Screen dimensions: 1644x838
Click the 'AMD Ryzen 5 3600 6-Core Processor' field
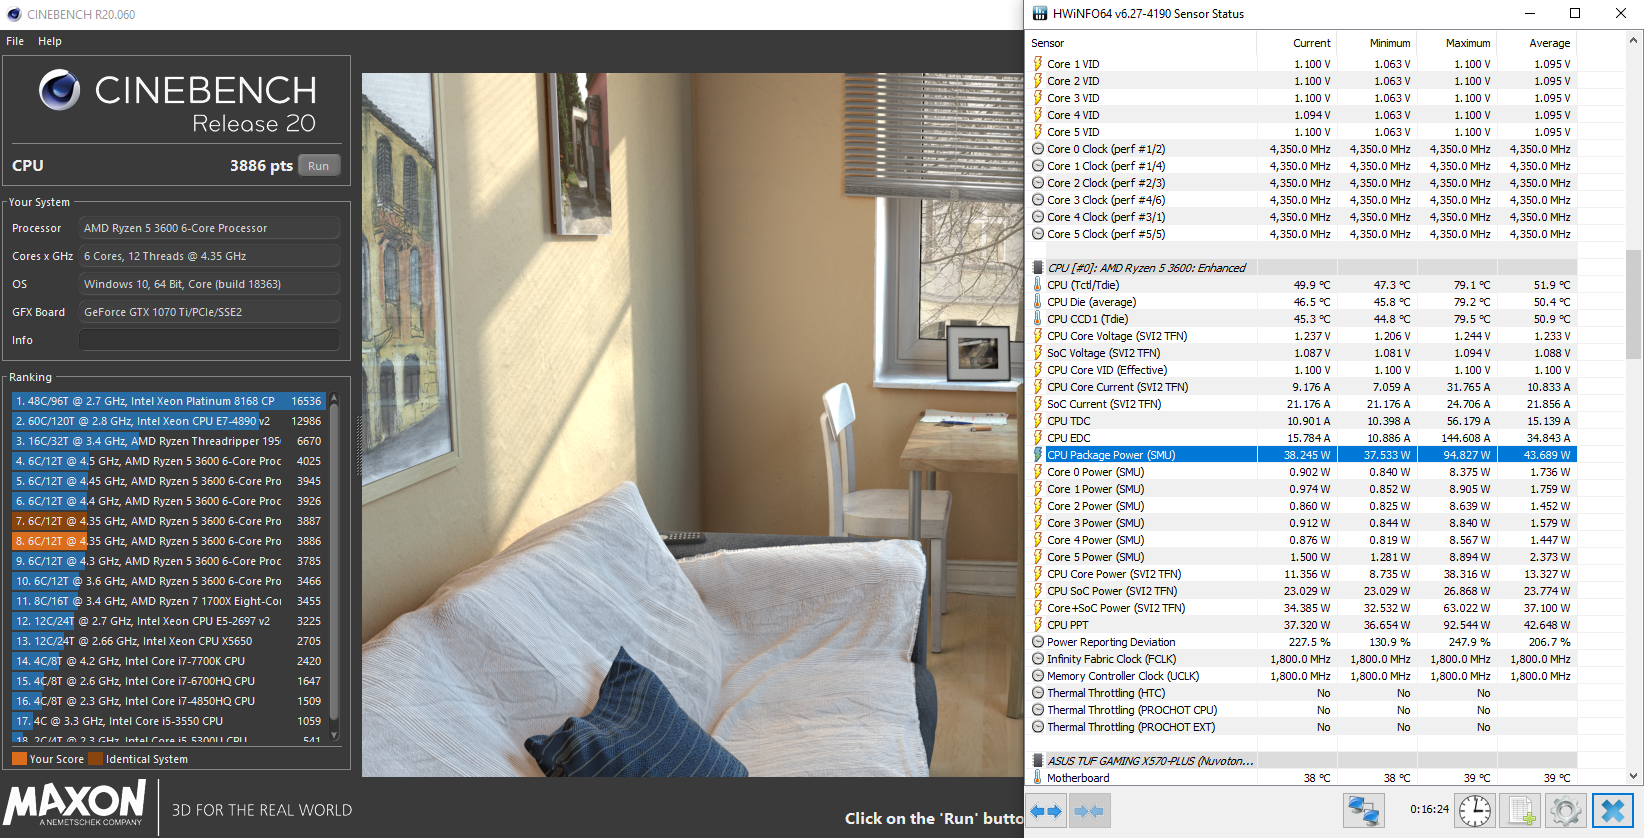(x=210, y=228)
